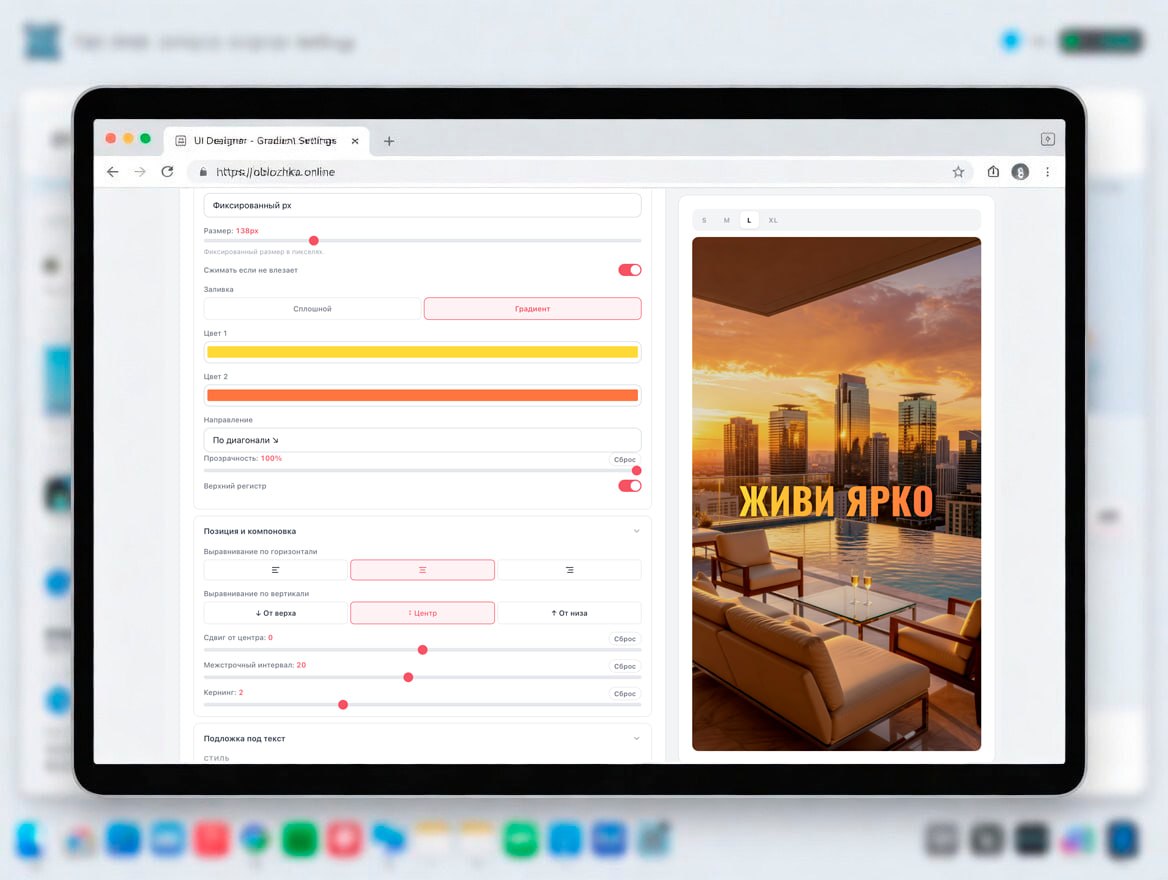This screenshot has height=880, width=1168.
Task: Open the orange 'Цвет 2' color swatch
Action: pos(422,395)
